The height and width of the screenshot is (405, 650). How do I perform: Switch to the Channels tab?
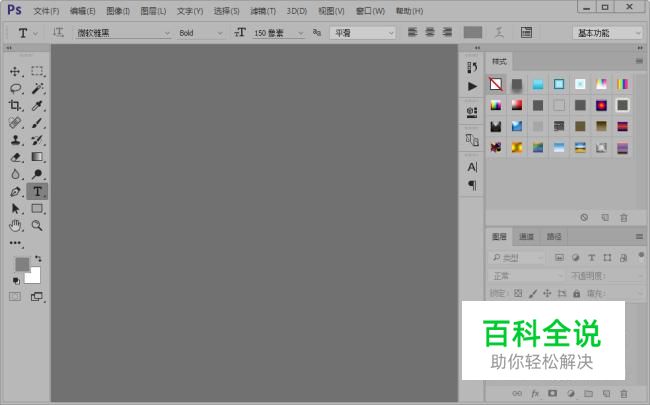pyautogui.click(x=526, y=237)
